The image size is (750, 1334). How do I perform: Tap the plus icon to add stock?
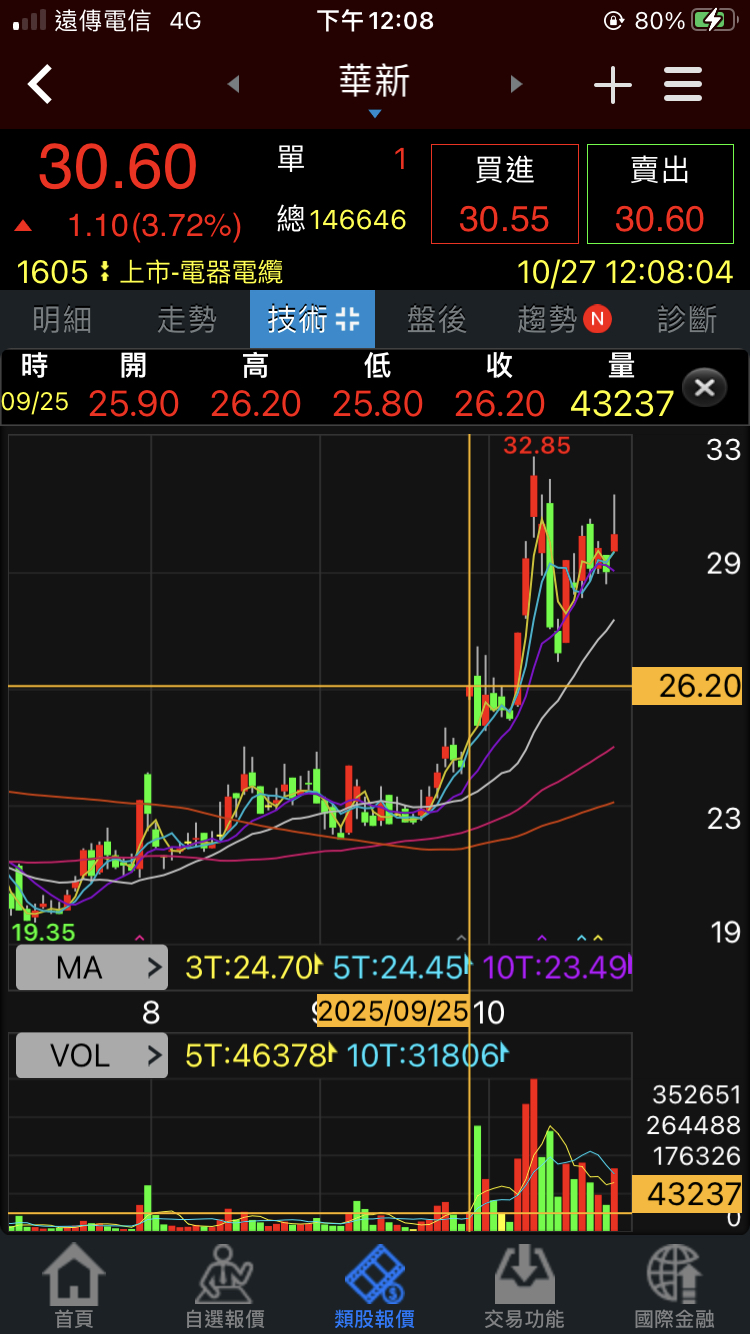[612, 86]
